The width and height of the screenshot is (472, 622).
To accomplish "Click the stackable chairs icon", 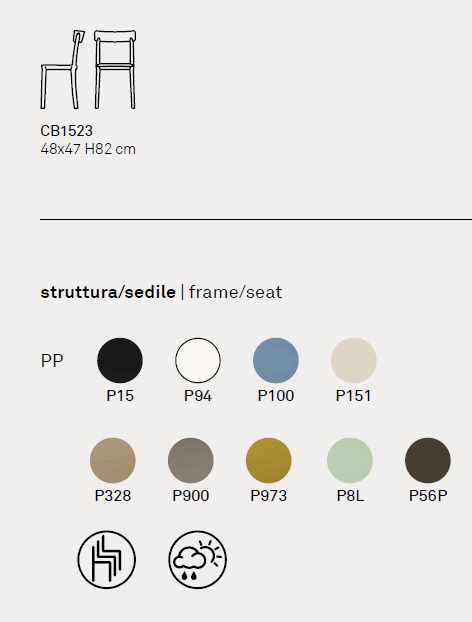I will [106, 560].
